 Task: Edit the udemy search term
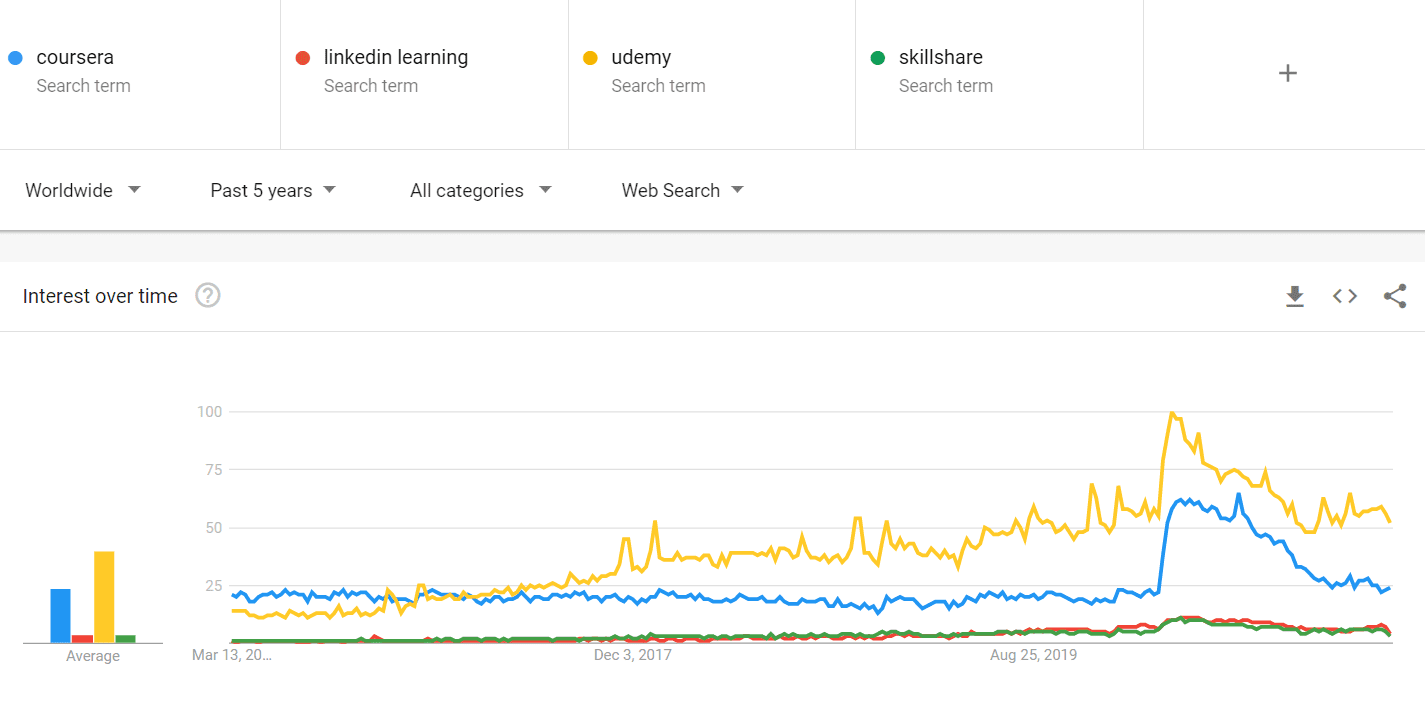click(641, 58)
